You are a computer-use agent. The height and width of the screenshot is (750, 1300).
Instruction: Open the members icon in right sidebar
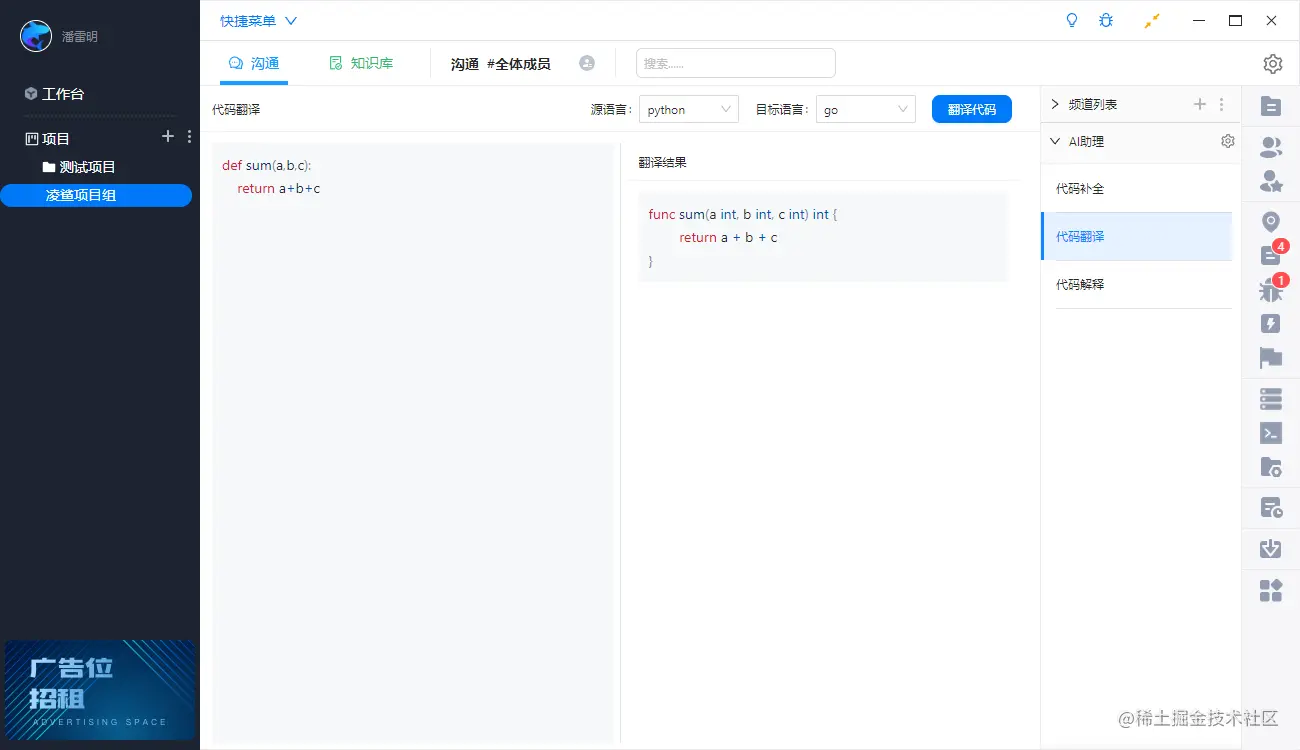click(x=1271, y=148)
